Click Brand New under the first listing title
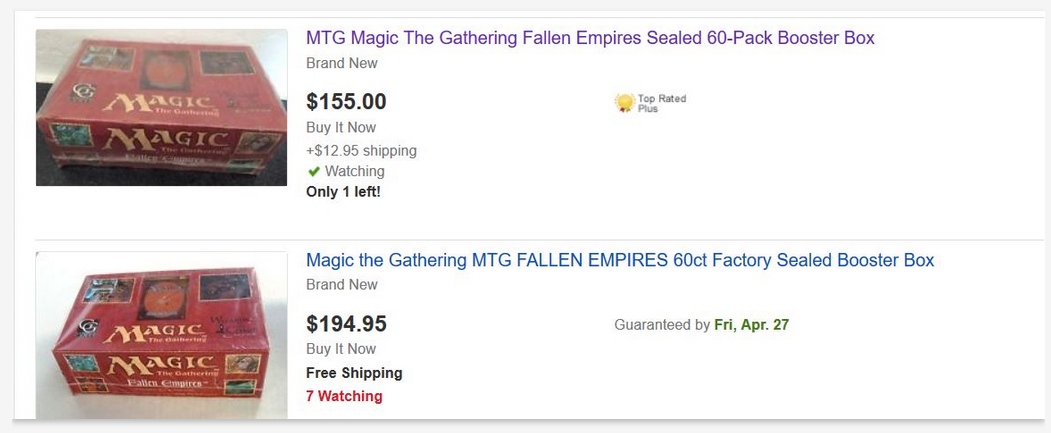This screenshot has height=433, width=1051. [342, 63]
